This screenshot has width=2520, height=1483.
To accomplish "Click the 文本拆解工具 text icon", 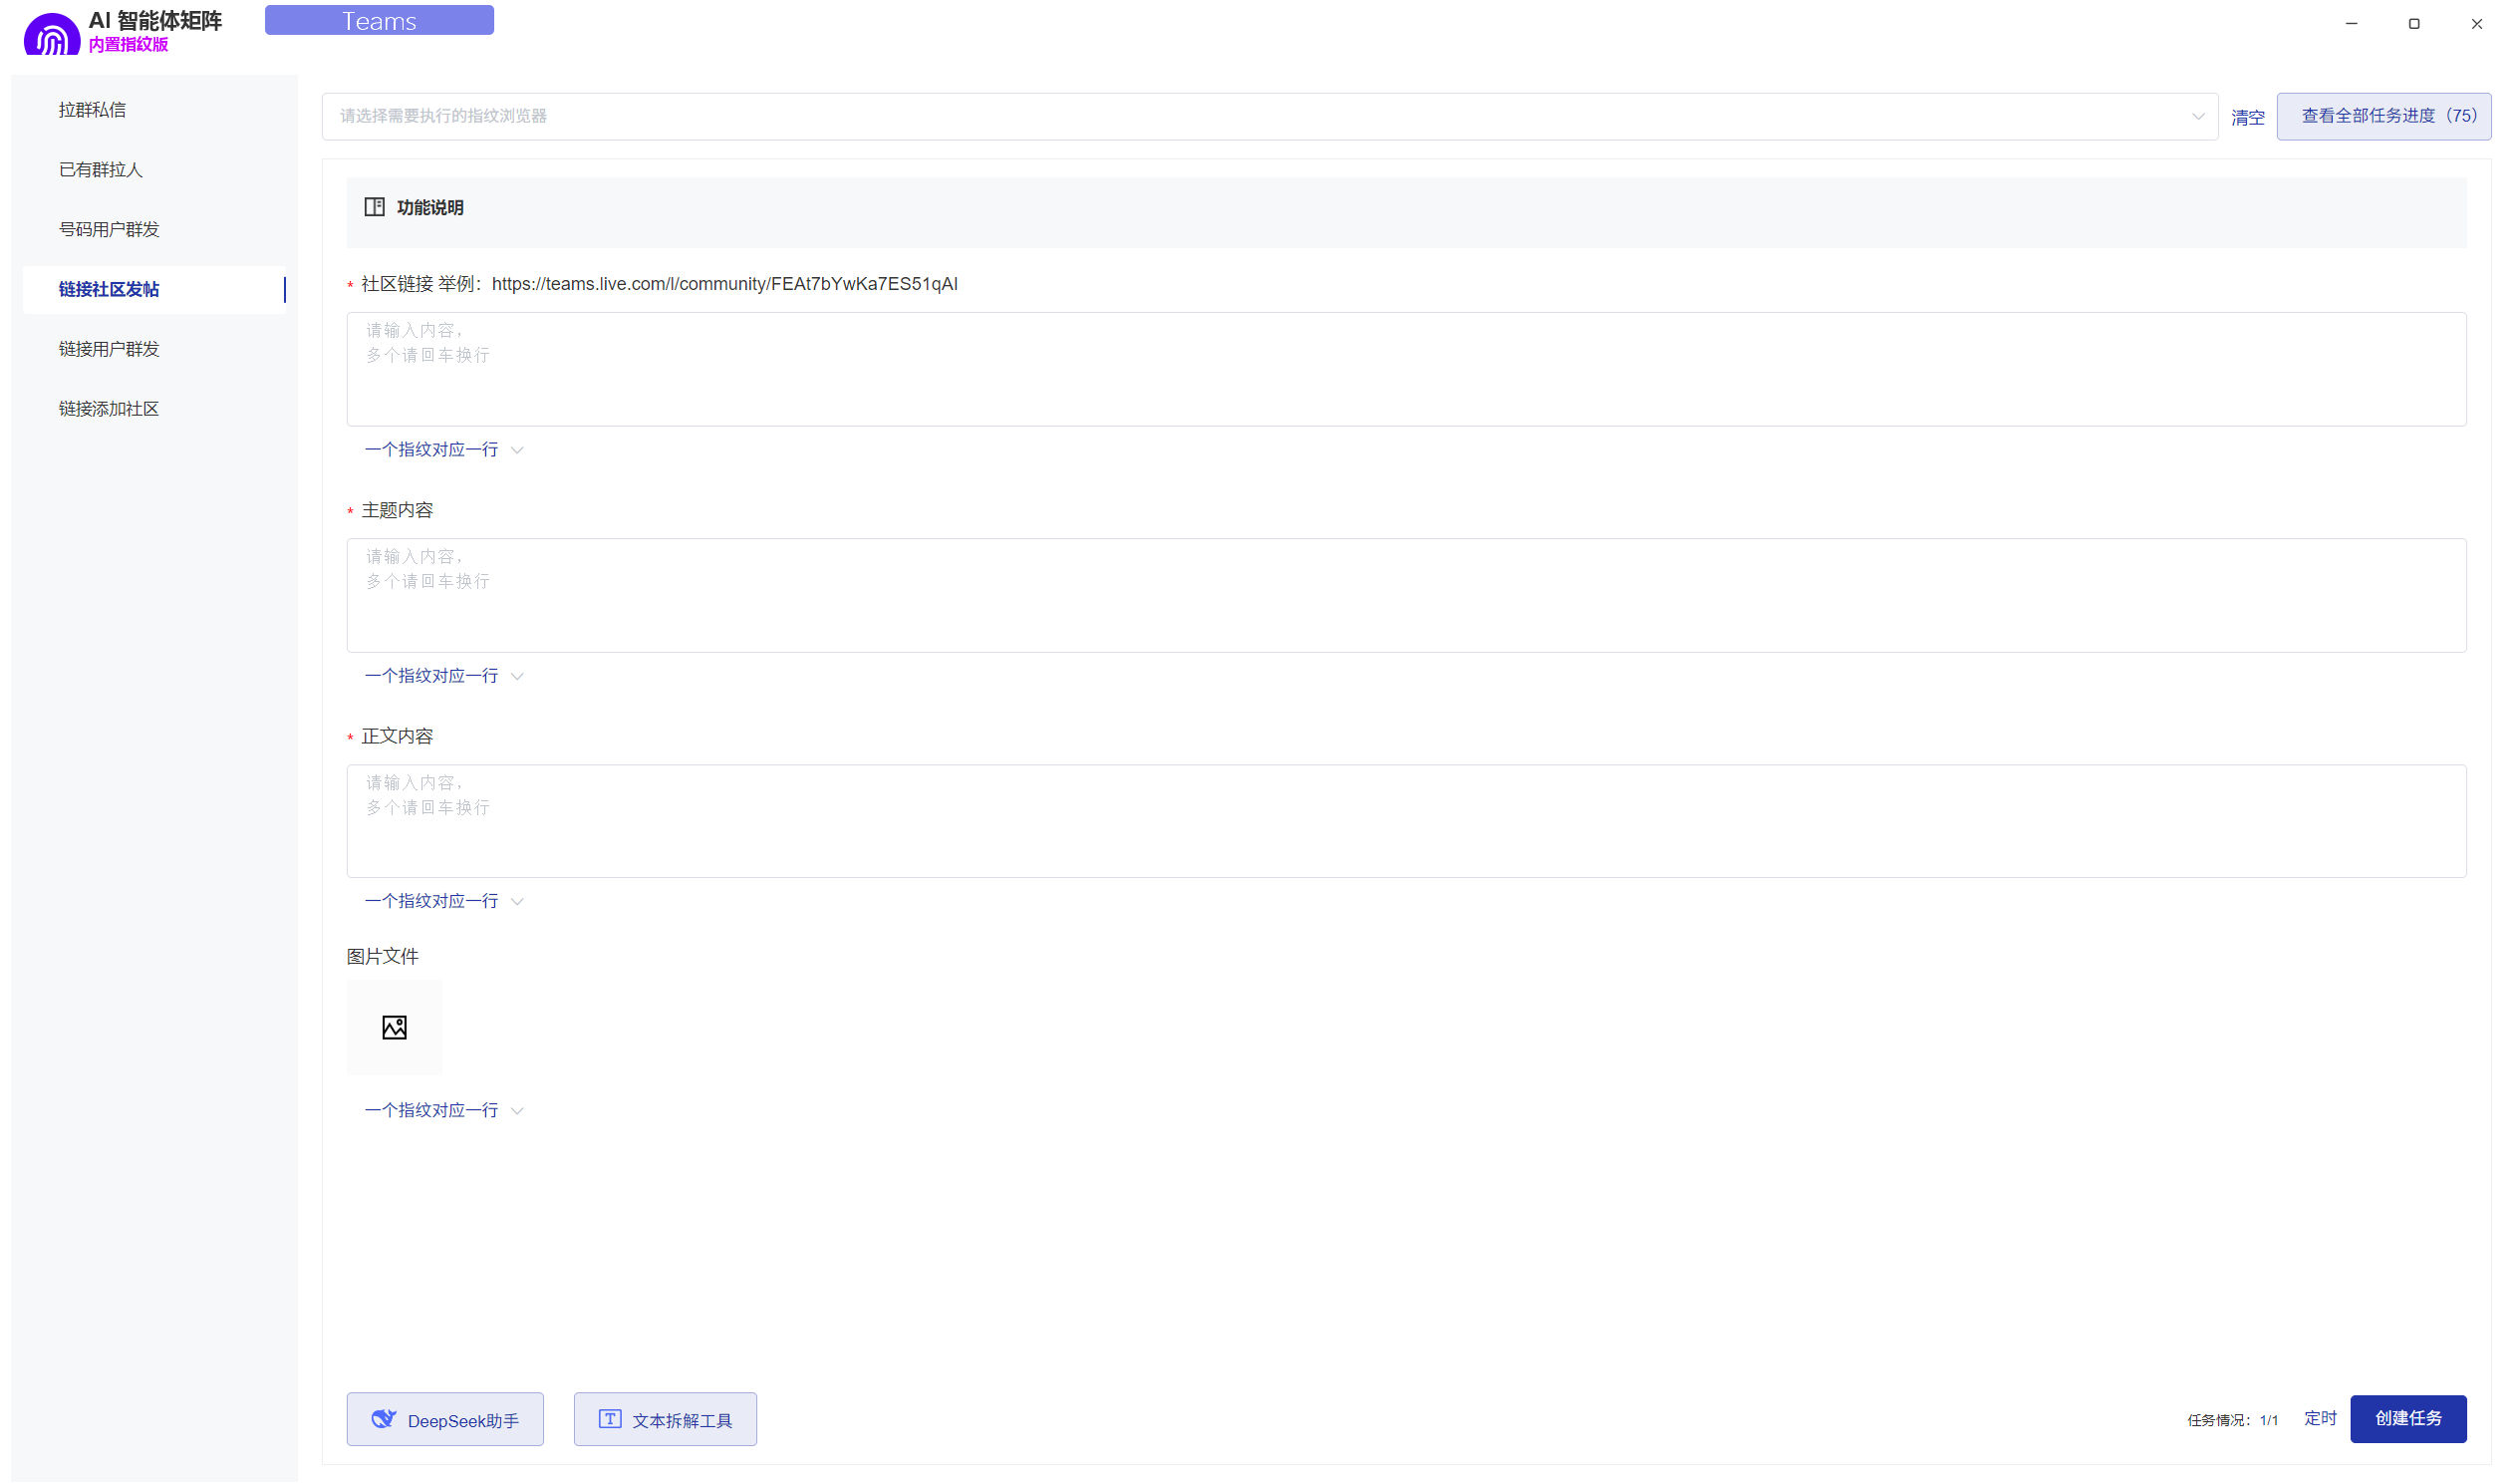I will click(x=609, y=1419).
